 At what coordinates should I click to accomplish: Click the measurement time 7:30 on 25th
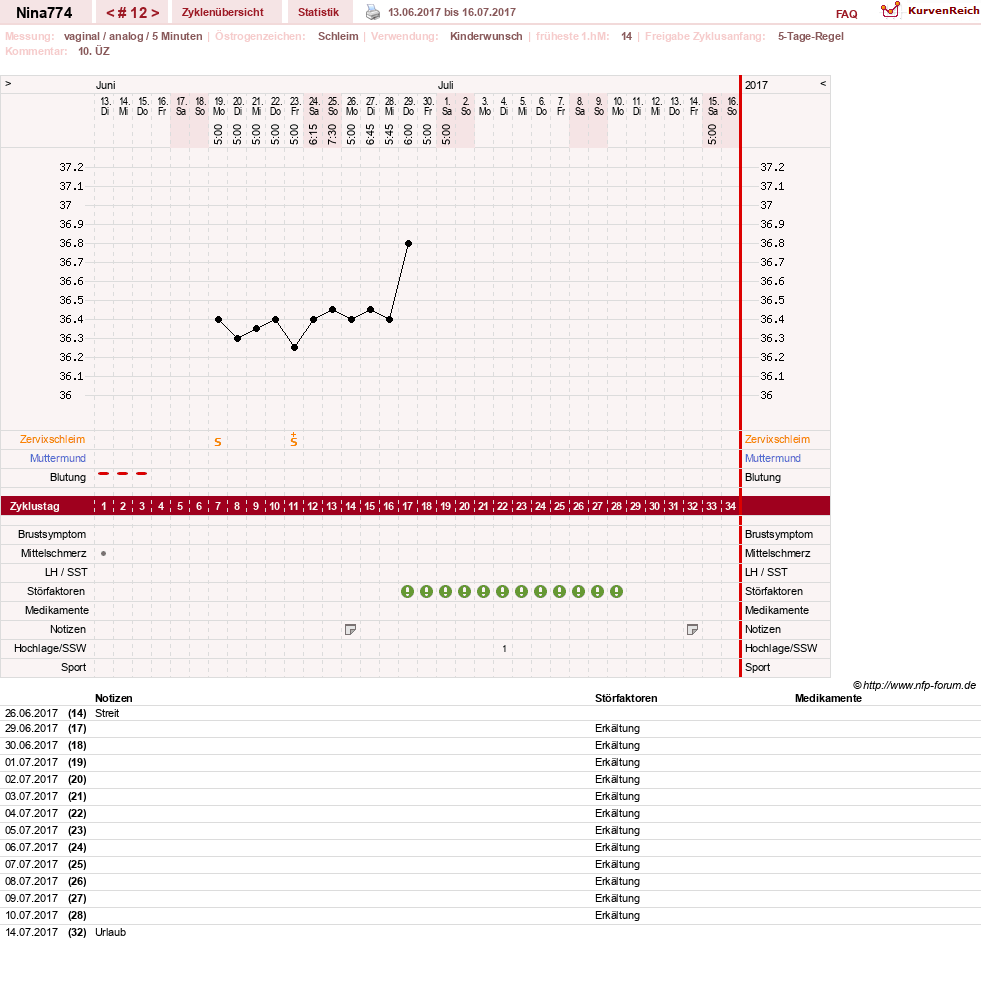point(332,134)
